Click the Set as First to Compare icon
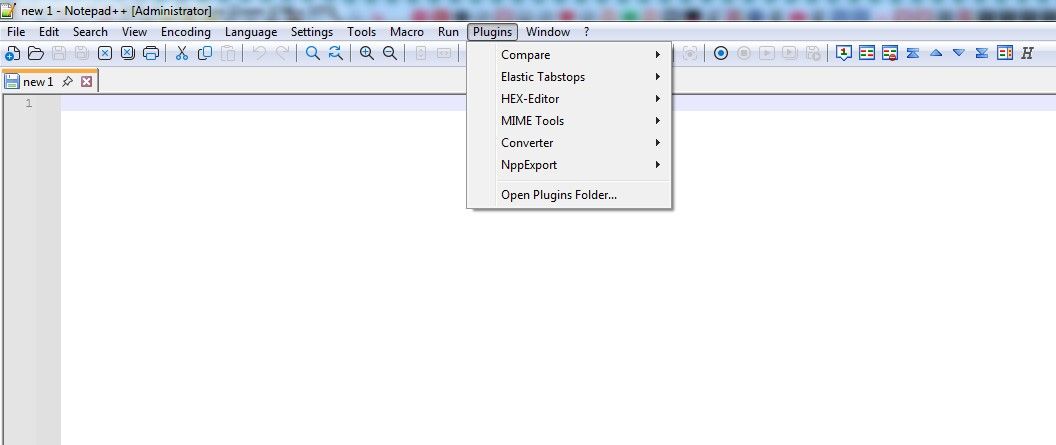 (x=844, y=54)
